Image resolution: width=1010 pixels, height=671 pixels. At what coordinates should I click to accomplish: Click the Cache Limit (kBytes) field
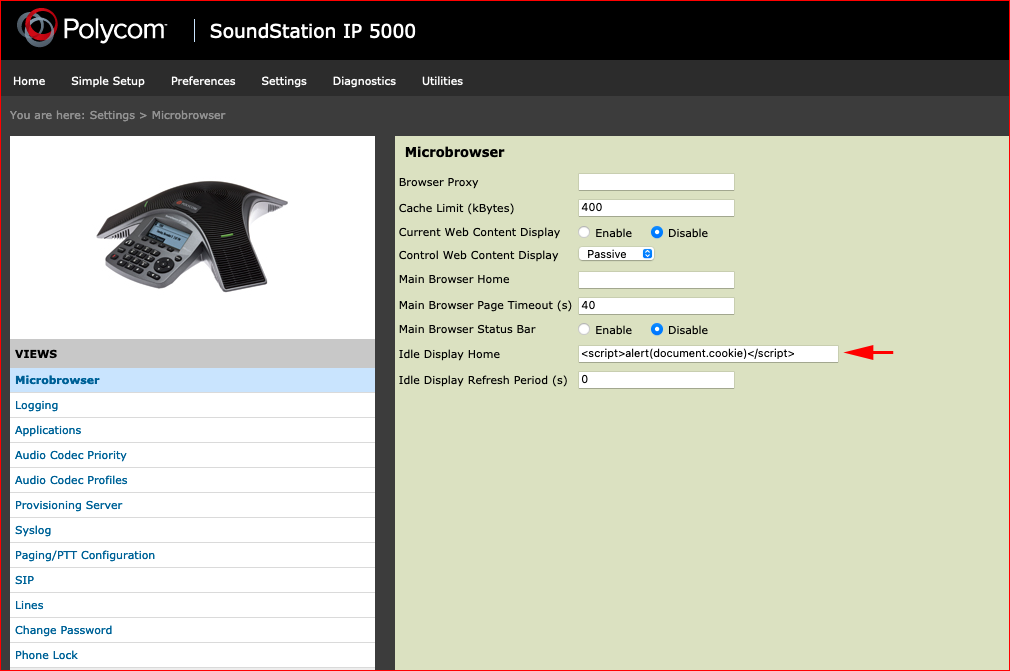click(x=656, y=207)
